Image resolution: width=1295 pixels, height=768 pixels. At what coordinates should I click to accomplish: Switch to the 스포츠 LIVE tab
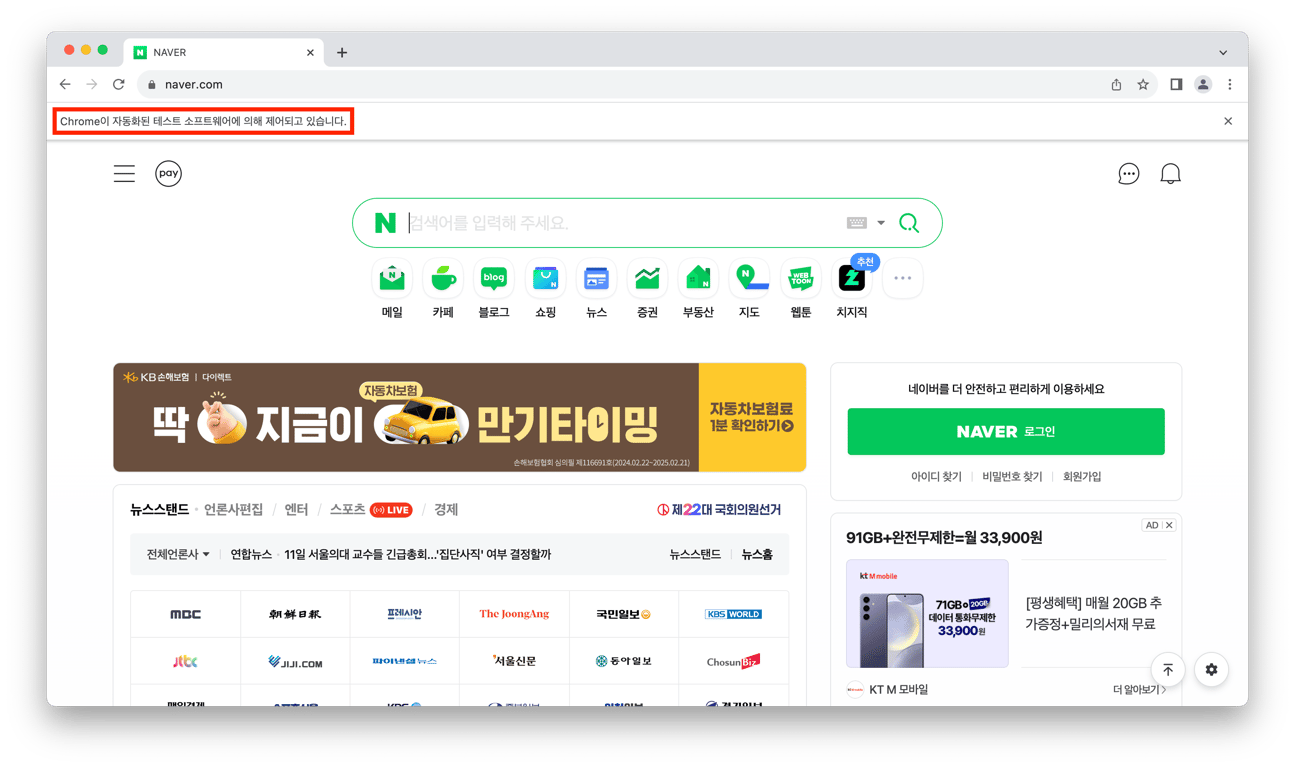370,510
